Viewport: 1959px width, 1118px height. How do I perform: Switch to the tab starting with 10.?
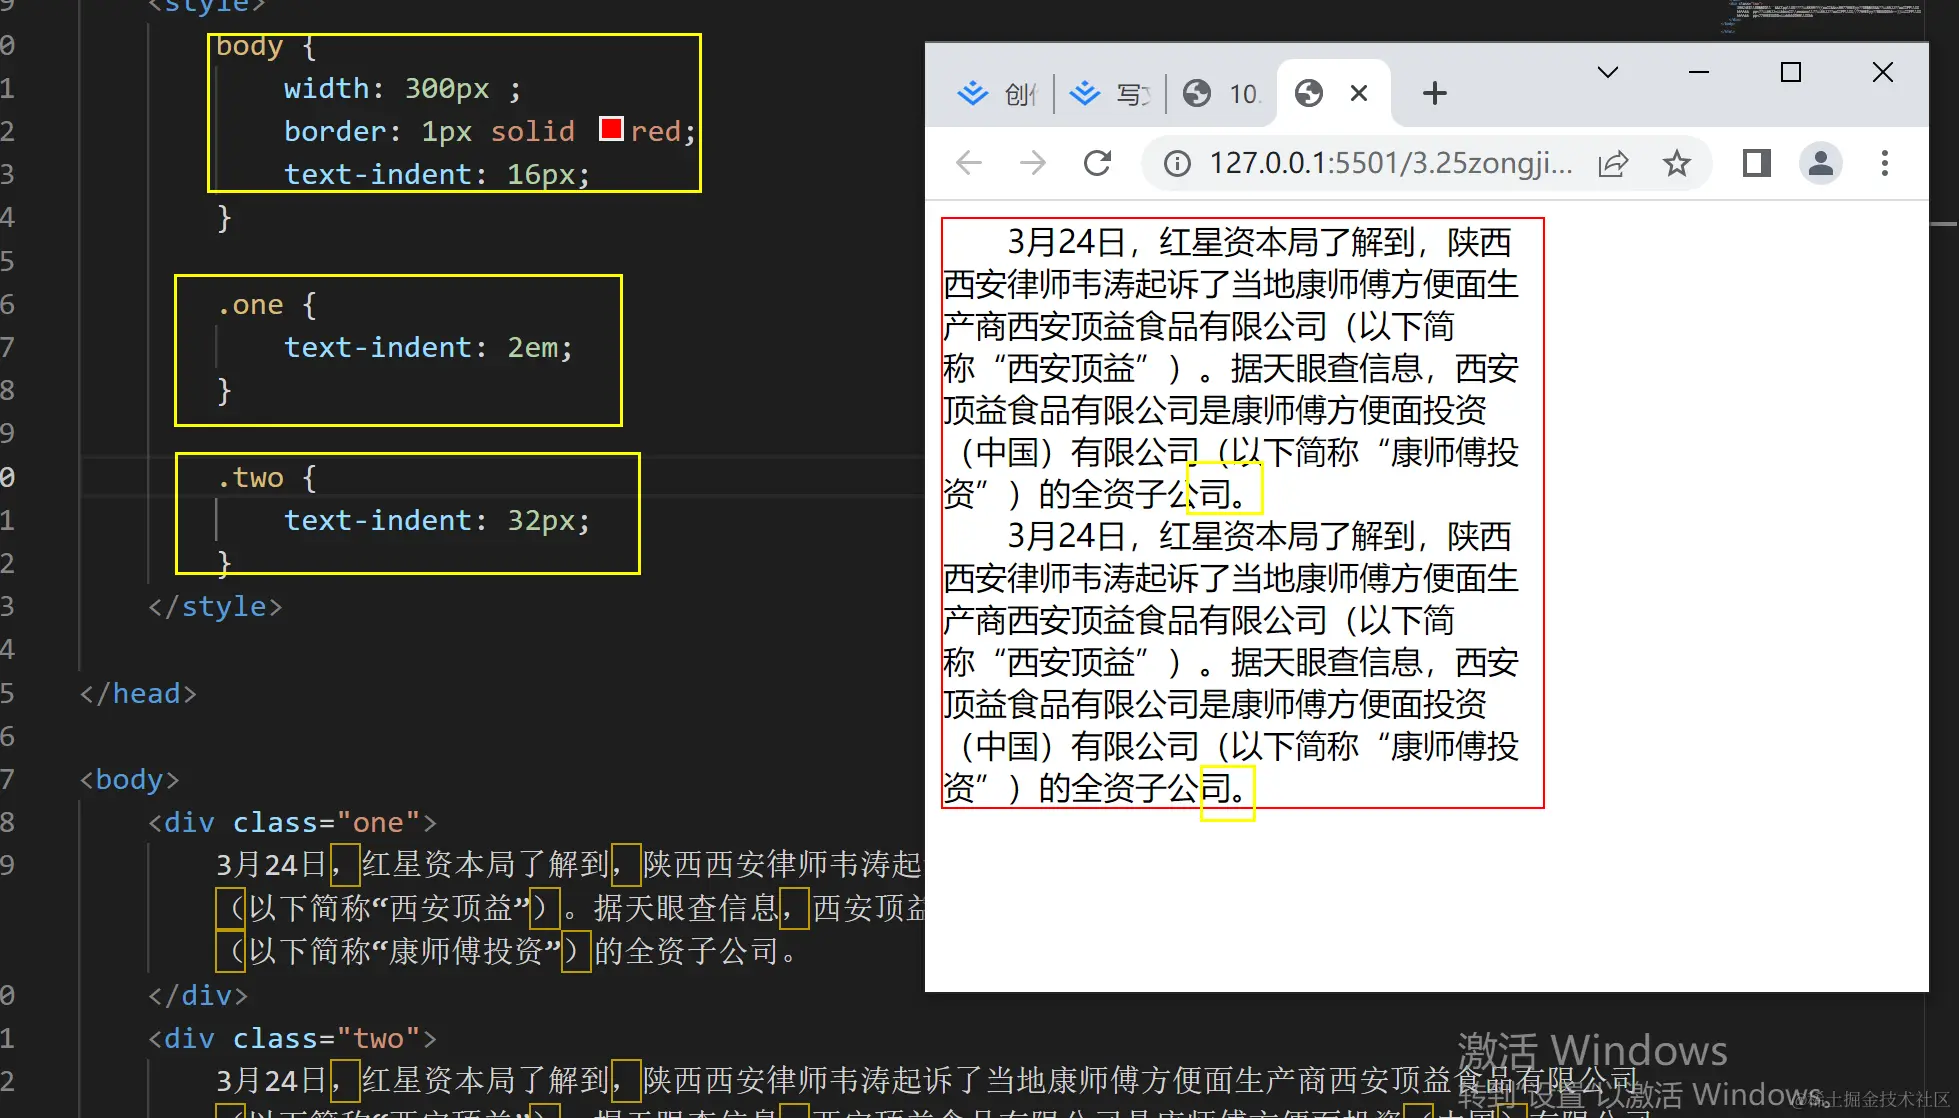pyautogui.click(x=1222, y=94)
